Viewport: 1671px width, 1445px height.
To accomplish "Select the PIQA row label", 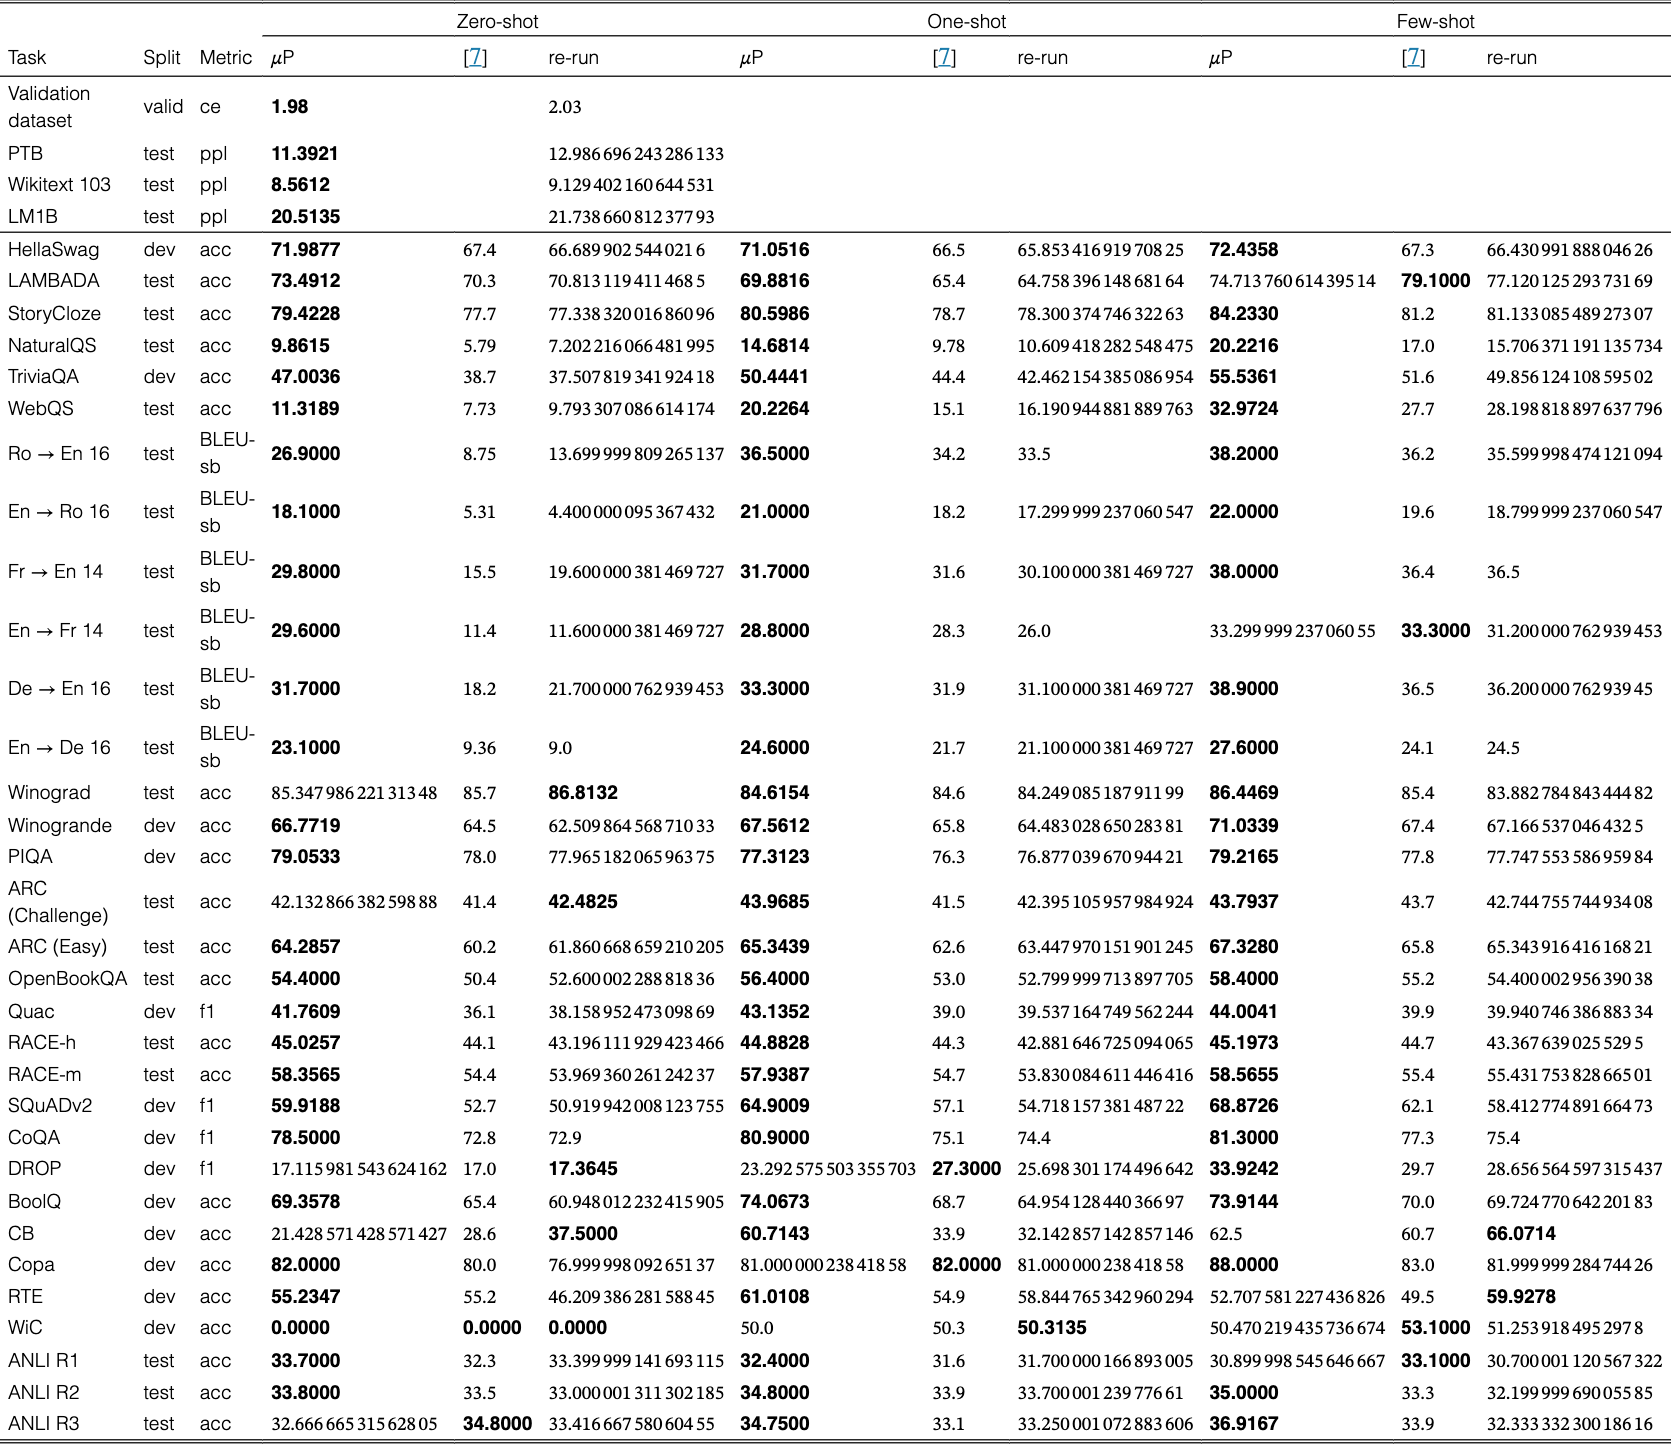I will point(30,857).
